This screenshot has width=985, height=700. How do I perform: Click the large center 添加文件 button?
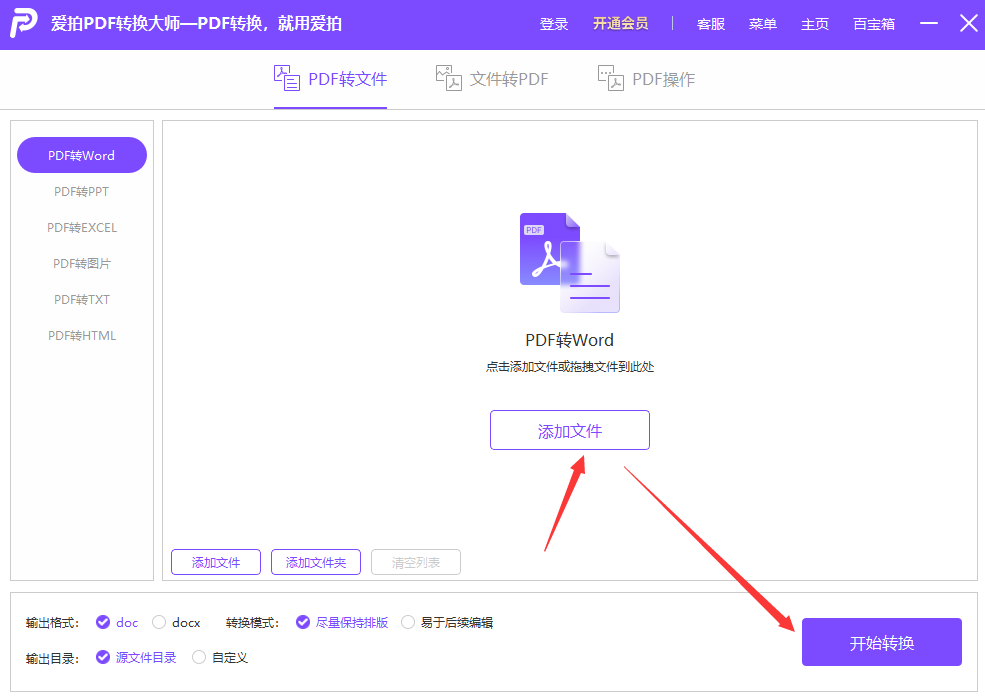(x=570, y=430)
